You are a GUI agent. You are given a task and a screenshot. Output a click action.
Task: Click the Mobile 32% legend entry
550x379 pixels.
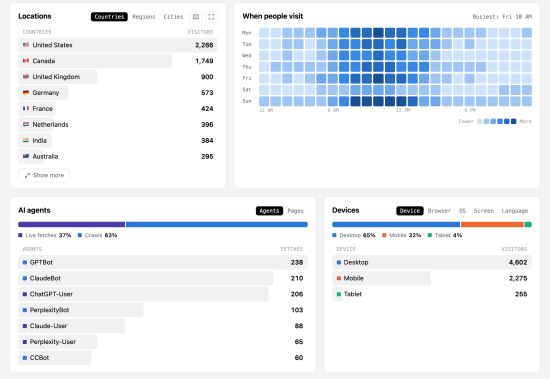(x=402, y=235)
